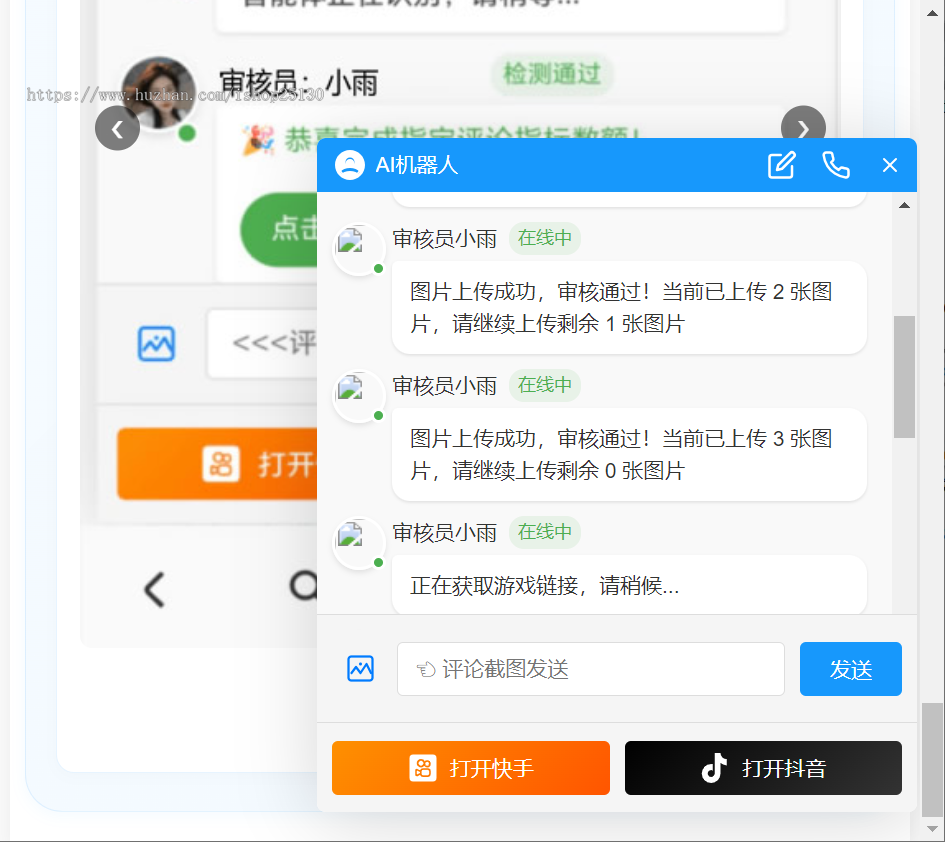Click the image upload icon beside message input
Screen dimensions: 945x842
(360, 668)
